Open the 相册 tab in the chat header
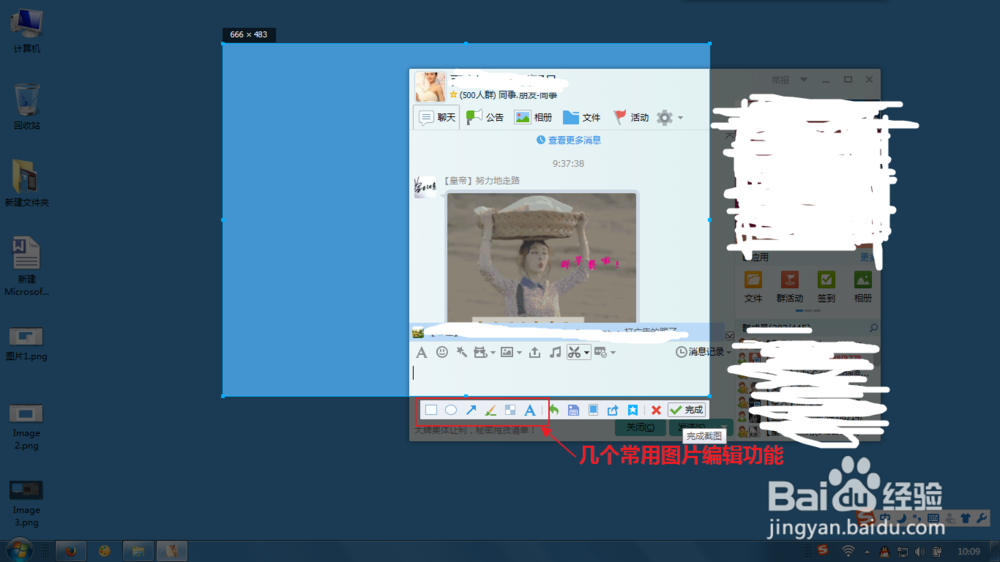This screenshot has height=562, width=1000. (x=533, y=117)
